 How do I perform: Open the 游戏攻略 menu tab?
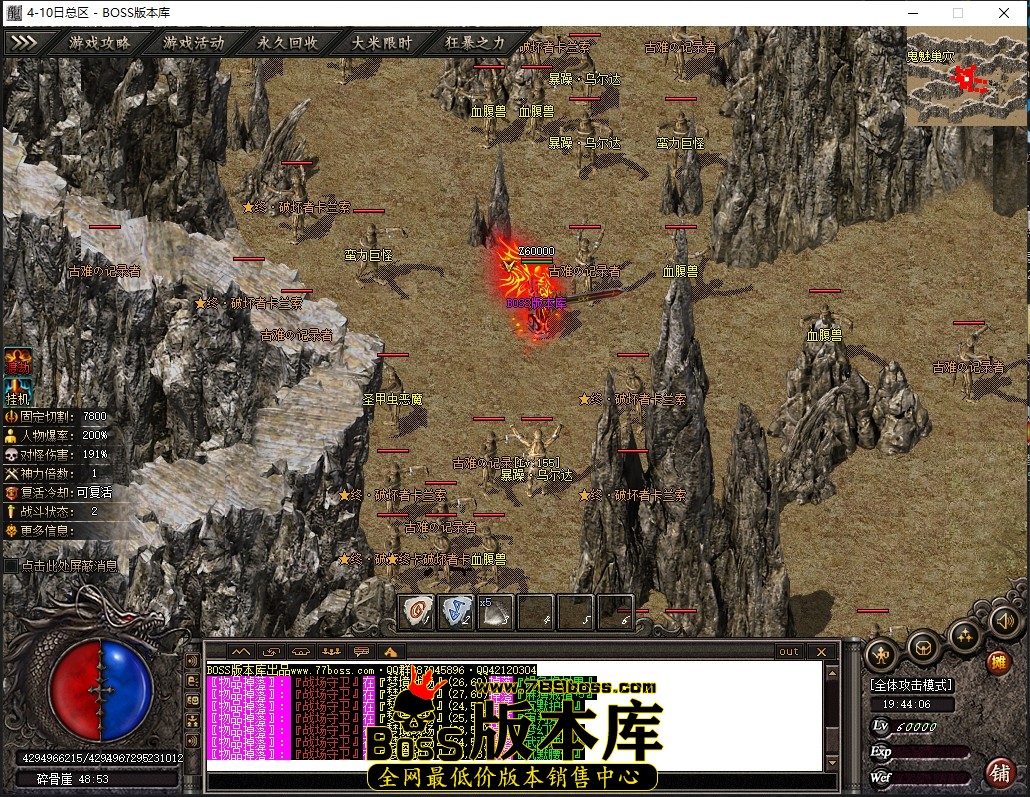99,43
